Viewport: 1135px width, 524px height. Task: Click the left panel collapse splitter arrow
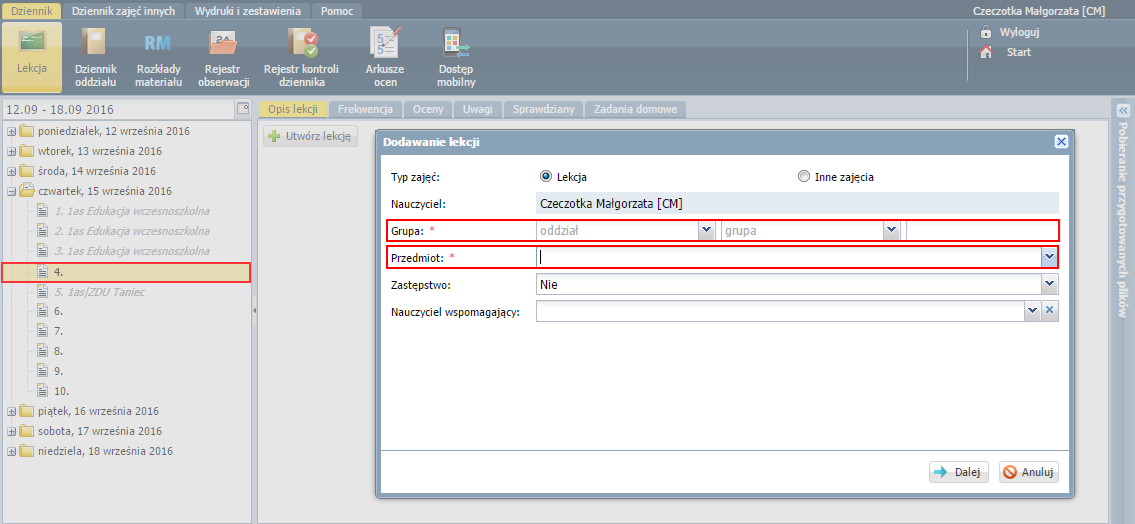tap(254, 310)
